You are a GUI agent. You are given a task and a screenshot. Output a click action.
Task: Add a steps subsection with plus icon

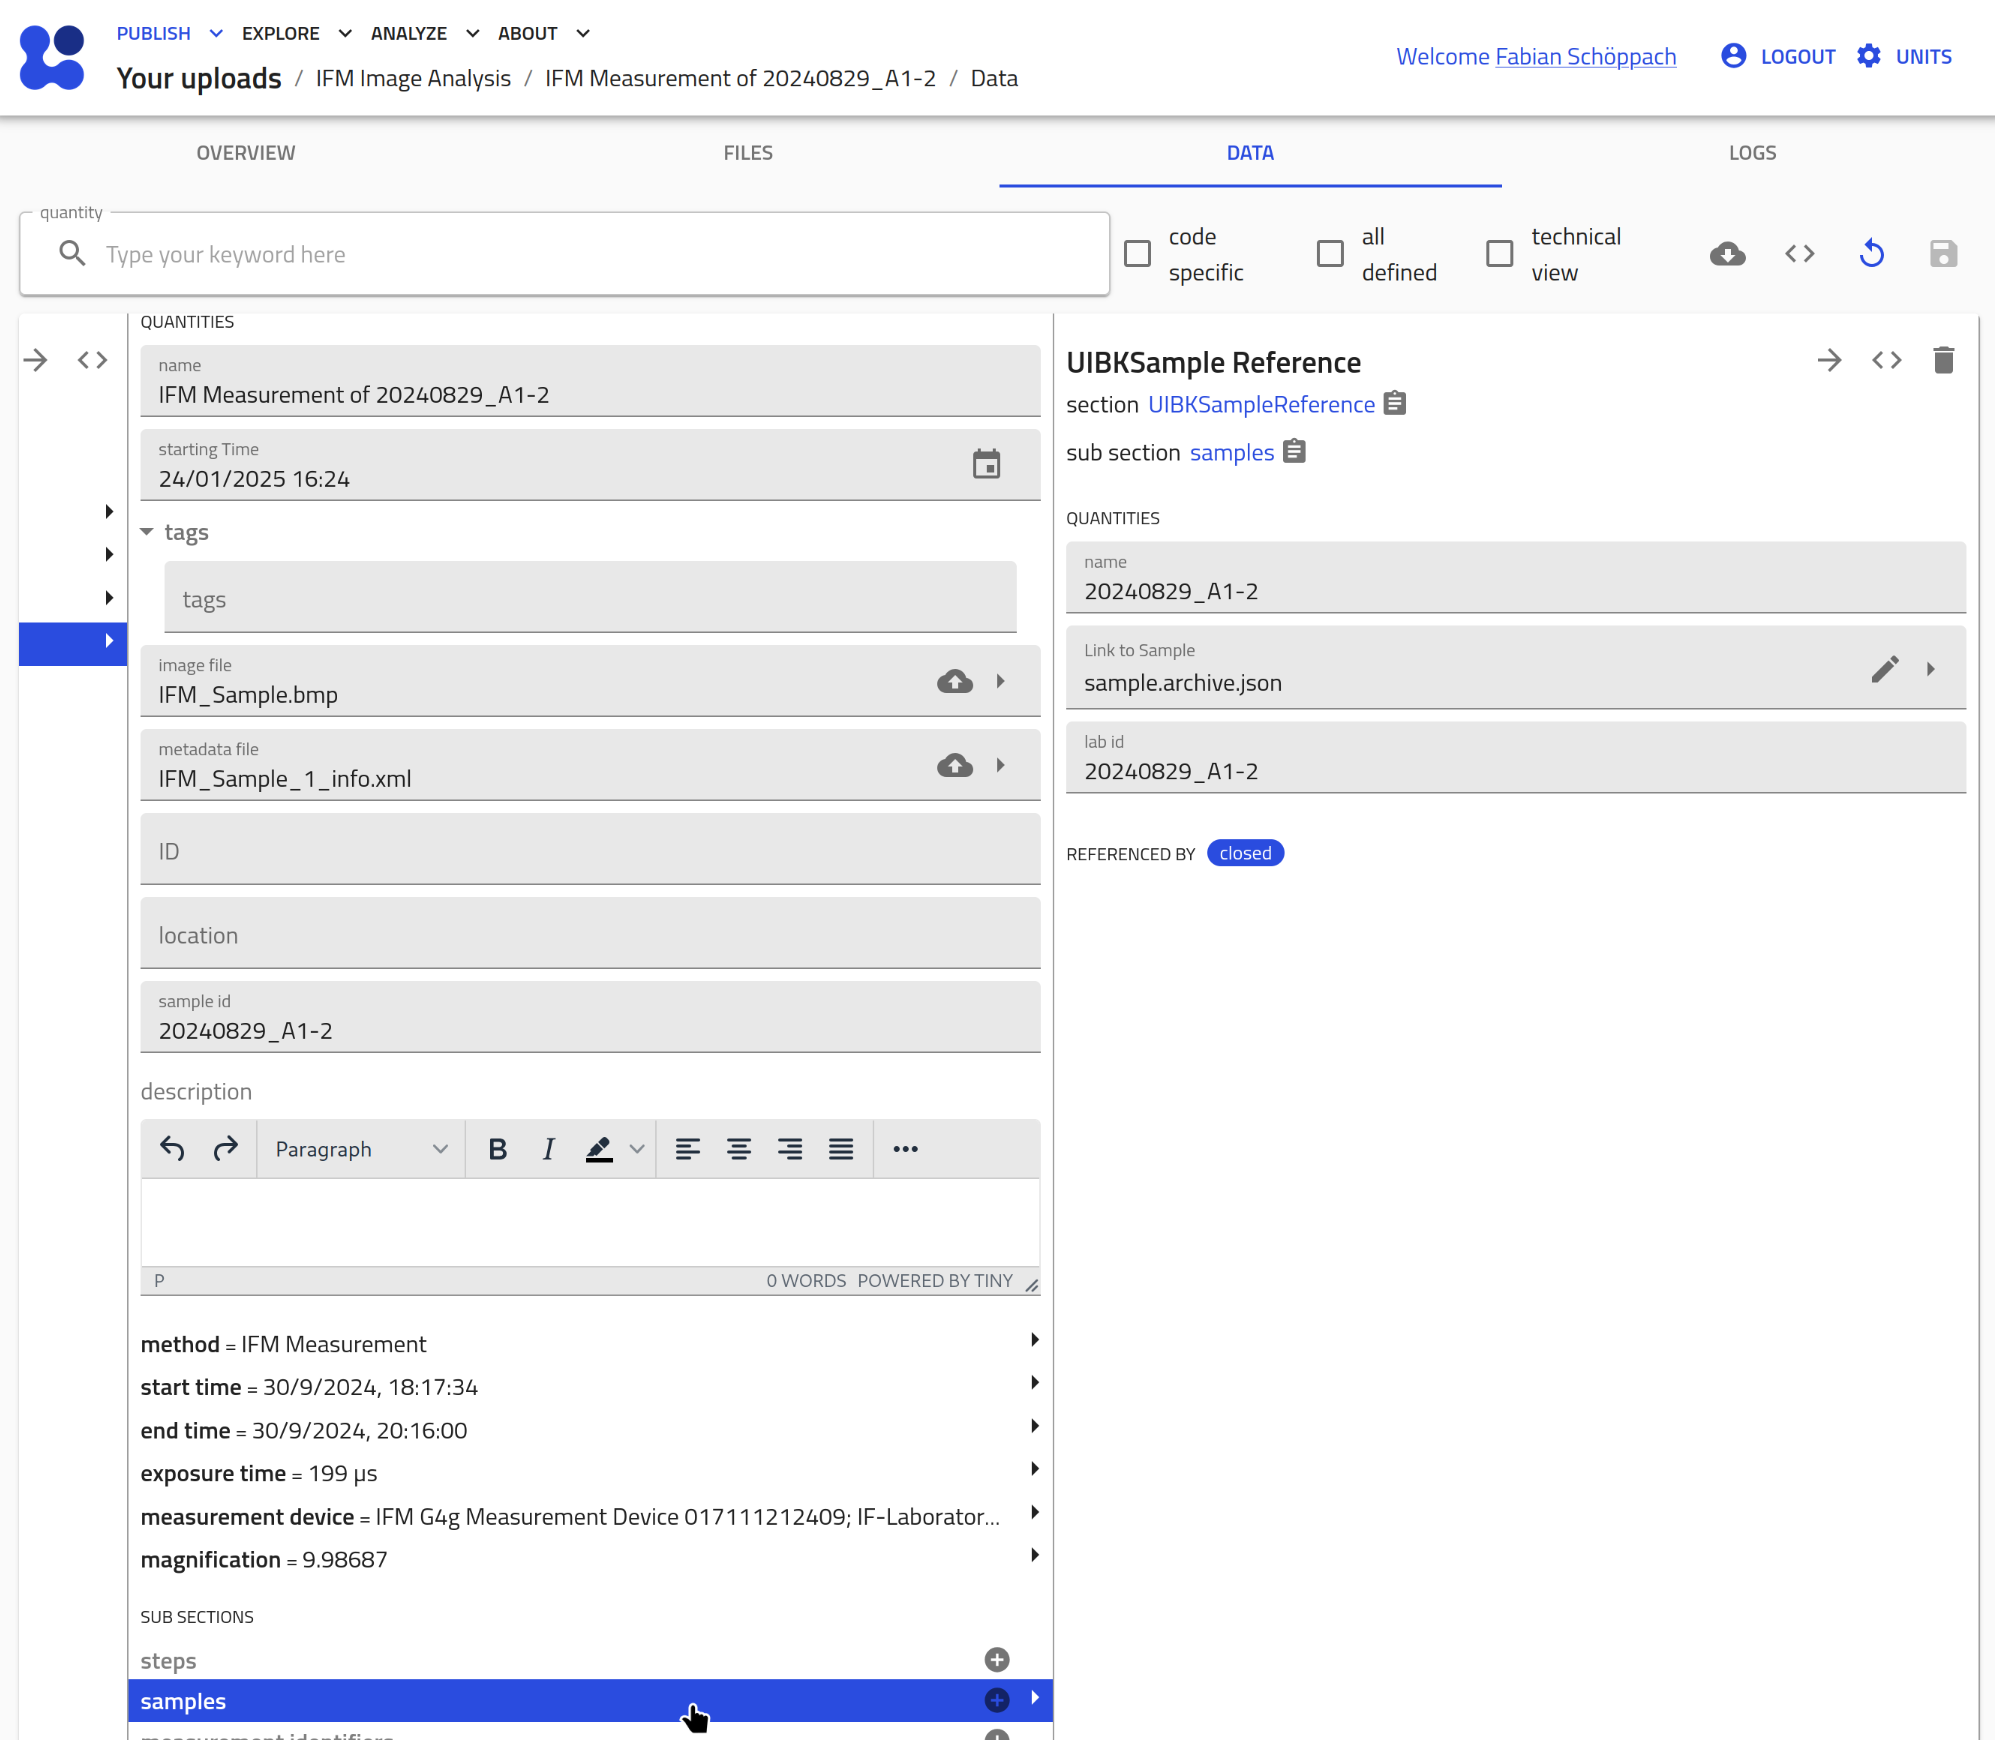(996, 1660)
